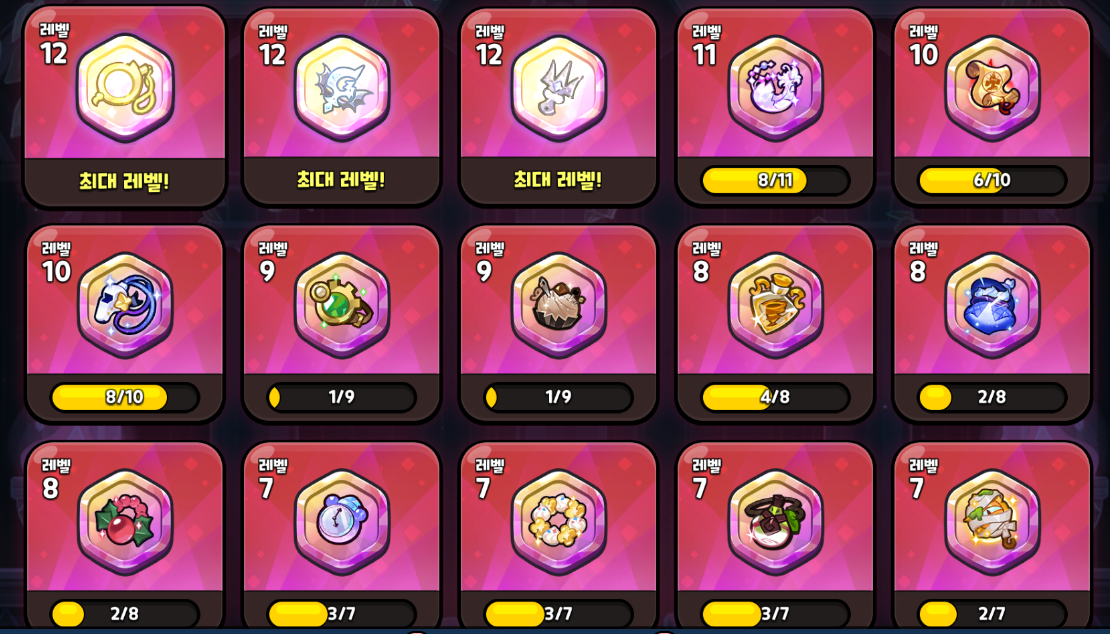Select the purple seahorse treasure icon
Viewport: 1110px width, 634px height.
(x=775, y=88)
